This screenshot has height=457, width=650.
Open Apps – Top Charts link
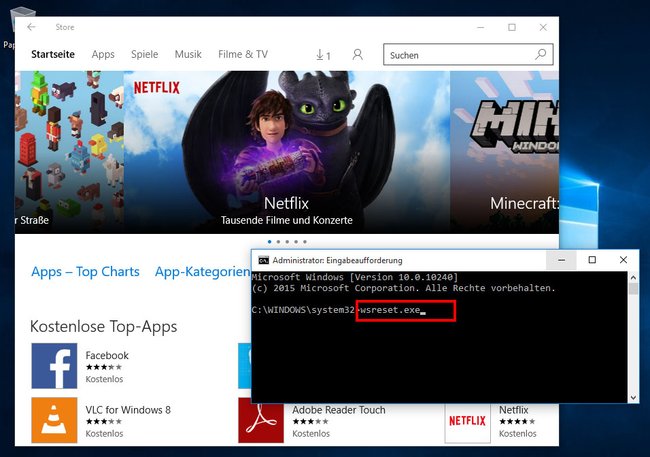click(85, 272)
